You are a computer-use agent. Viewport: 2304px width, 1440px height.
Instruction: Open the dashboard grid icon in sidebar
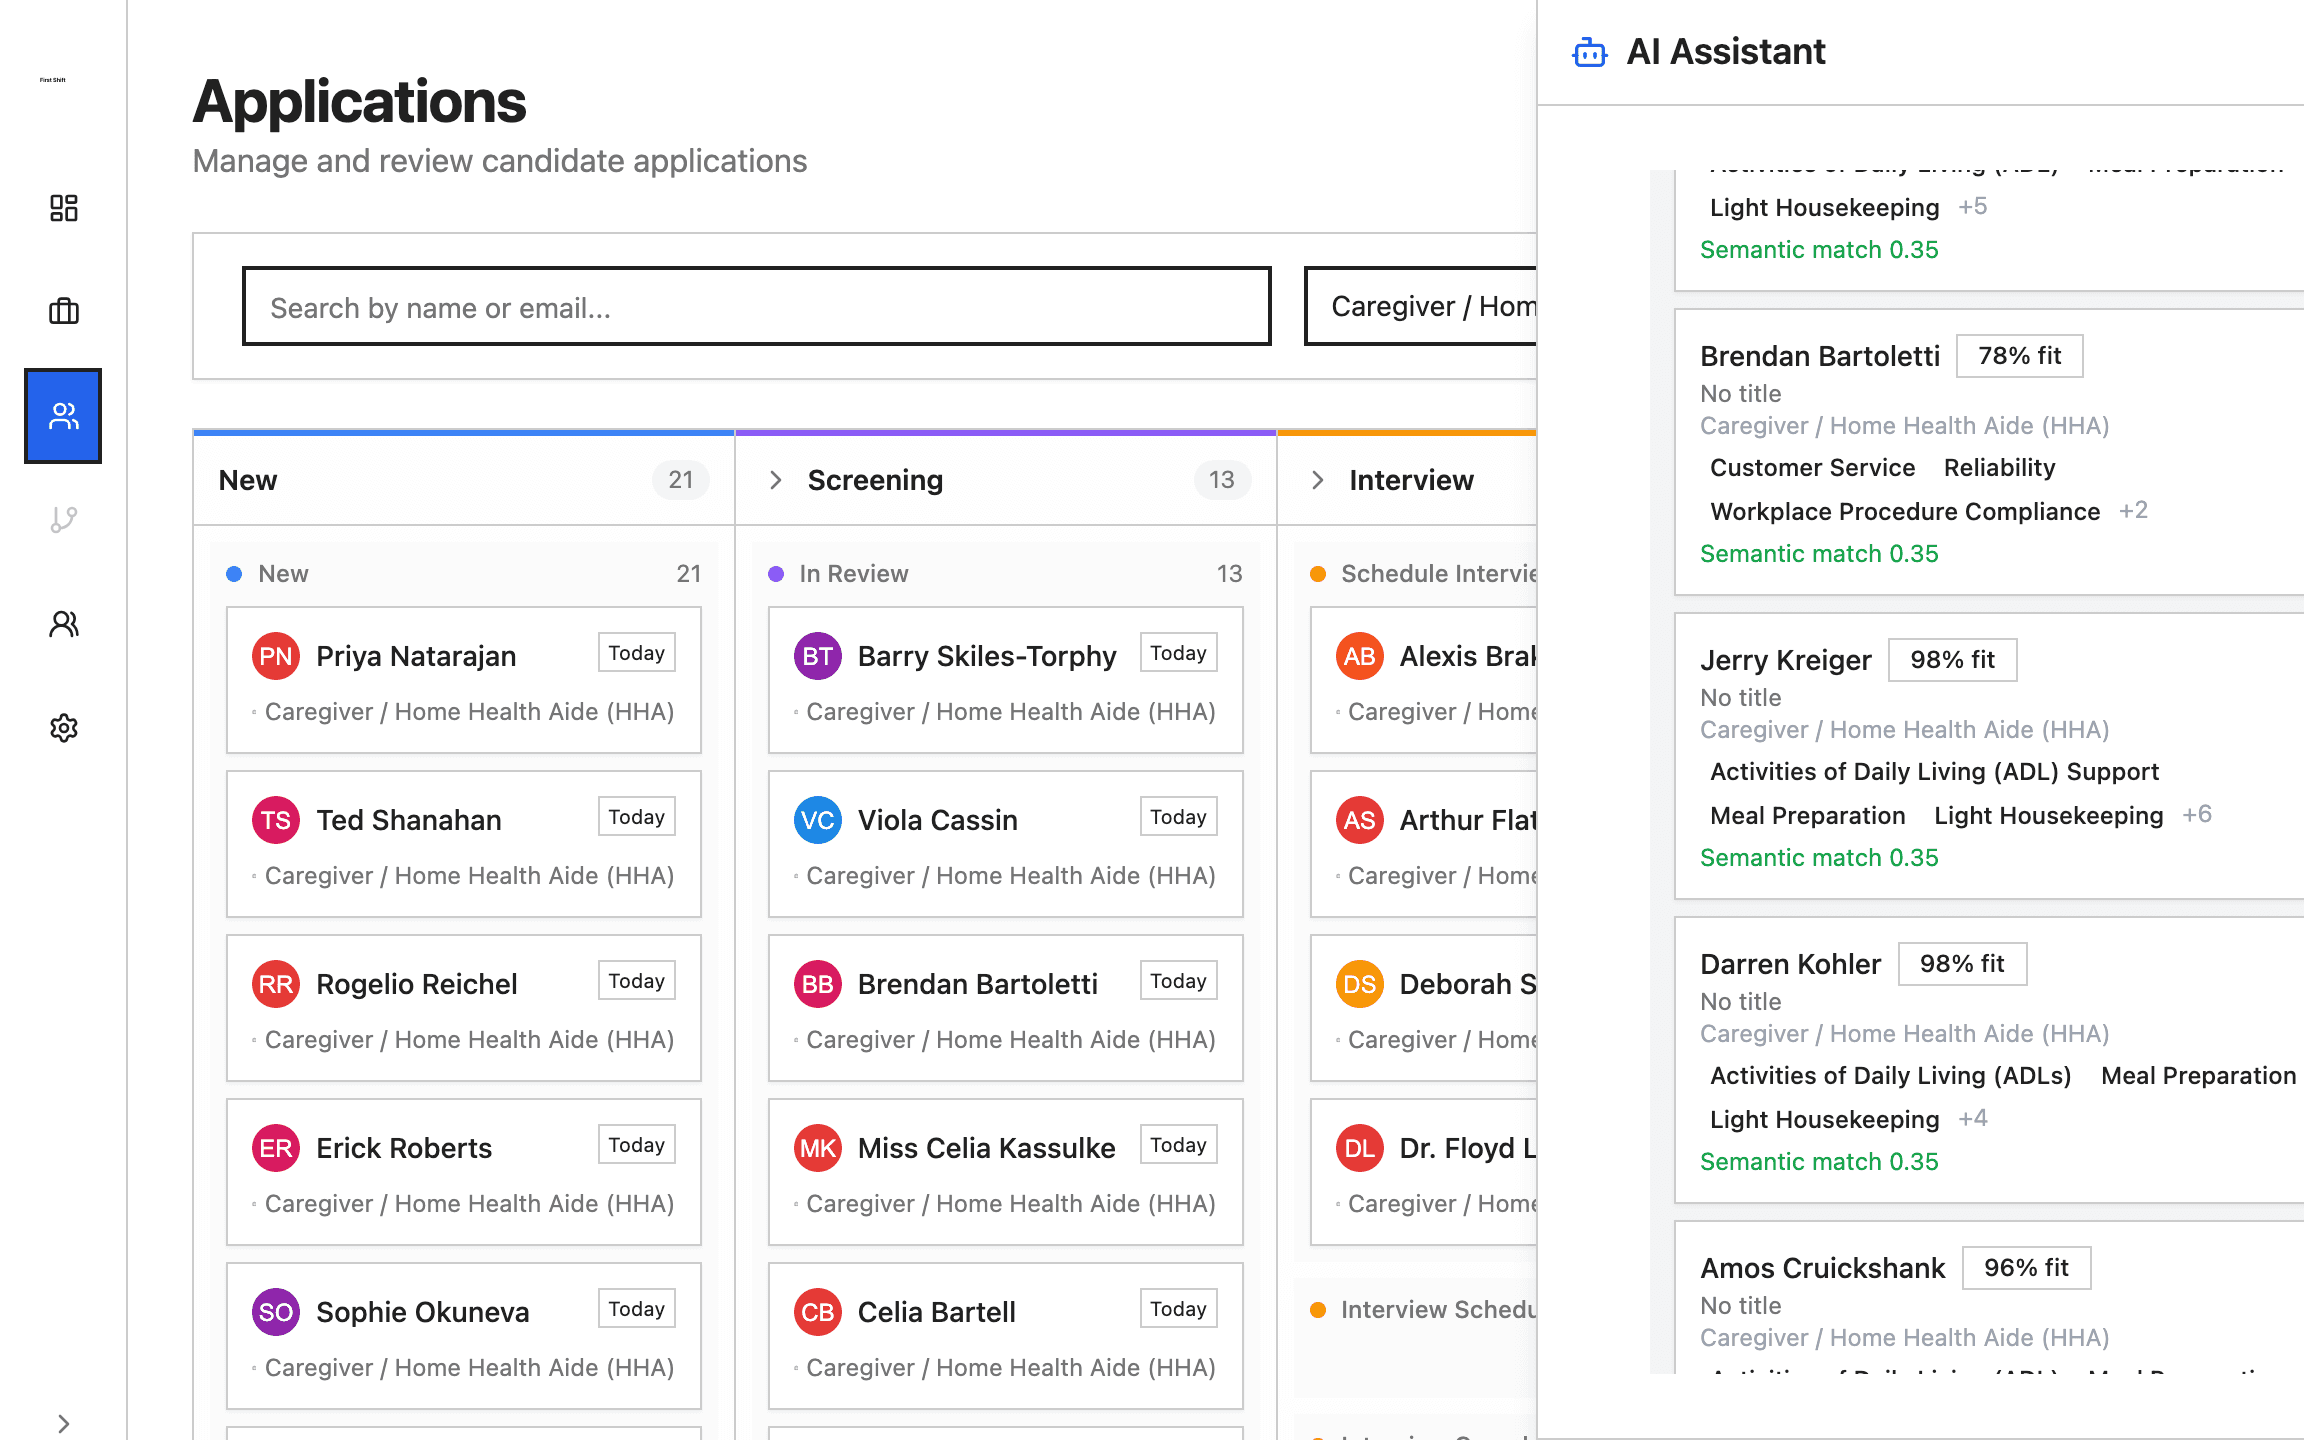tap(63, 208)
